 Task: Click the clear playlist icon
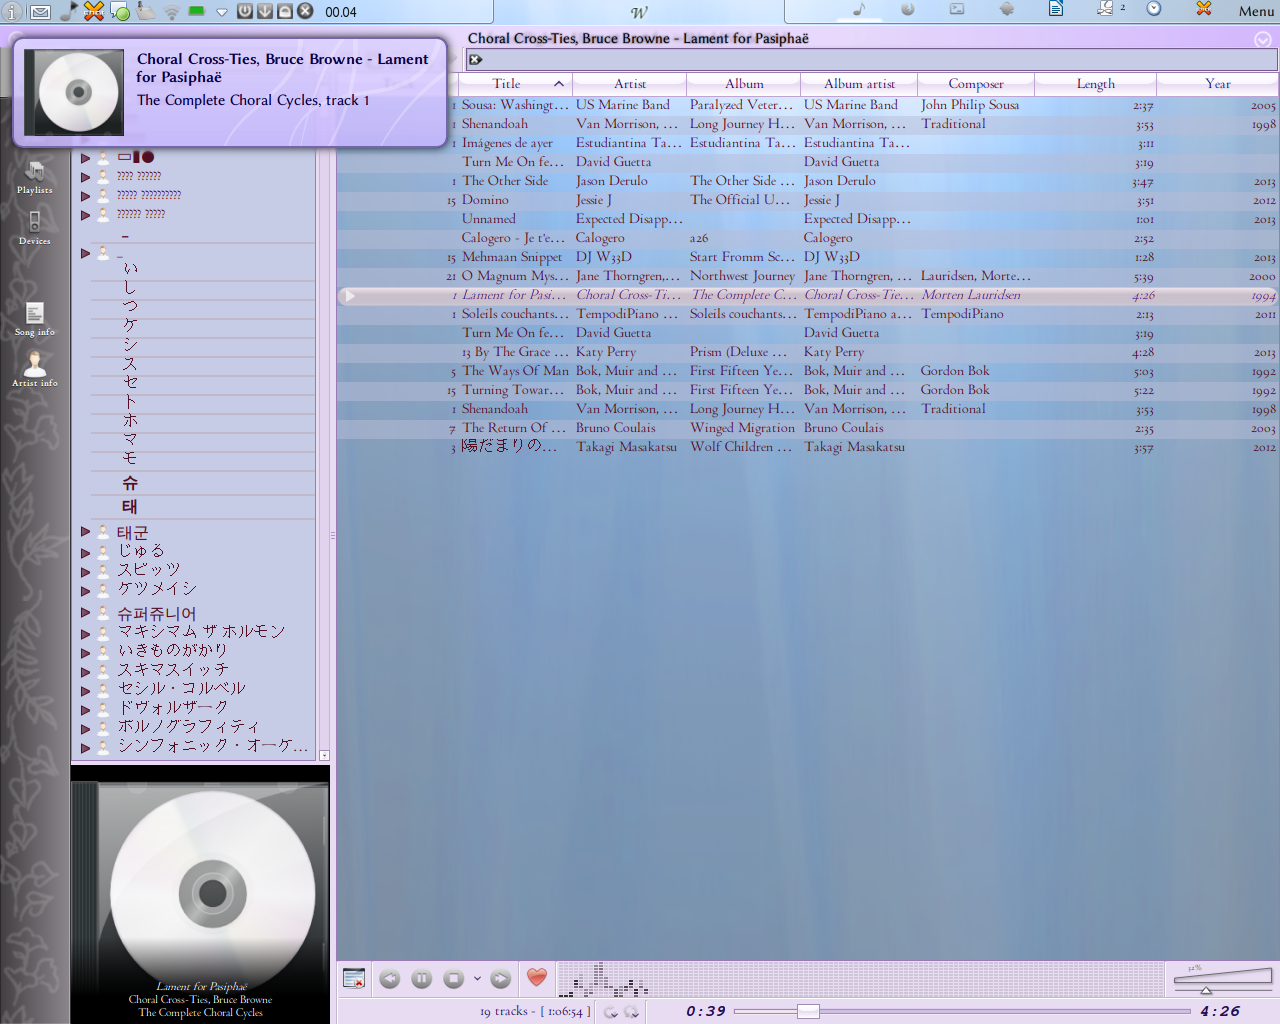[354, 978]
